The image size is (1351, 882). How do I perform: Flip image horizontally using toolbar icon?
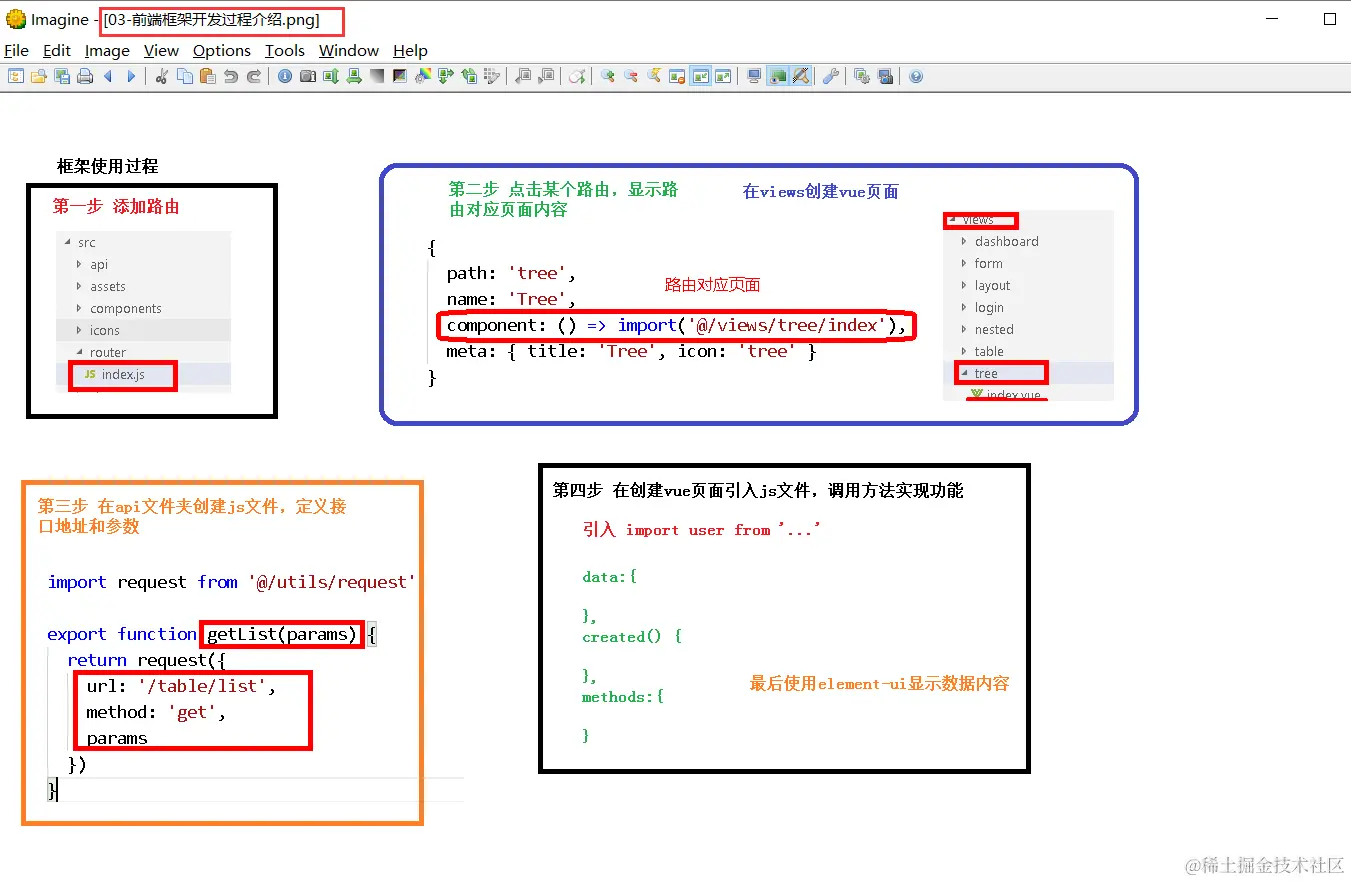354,76
